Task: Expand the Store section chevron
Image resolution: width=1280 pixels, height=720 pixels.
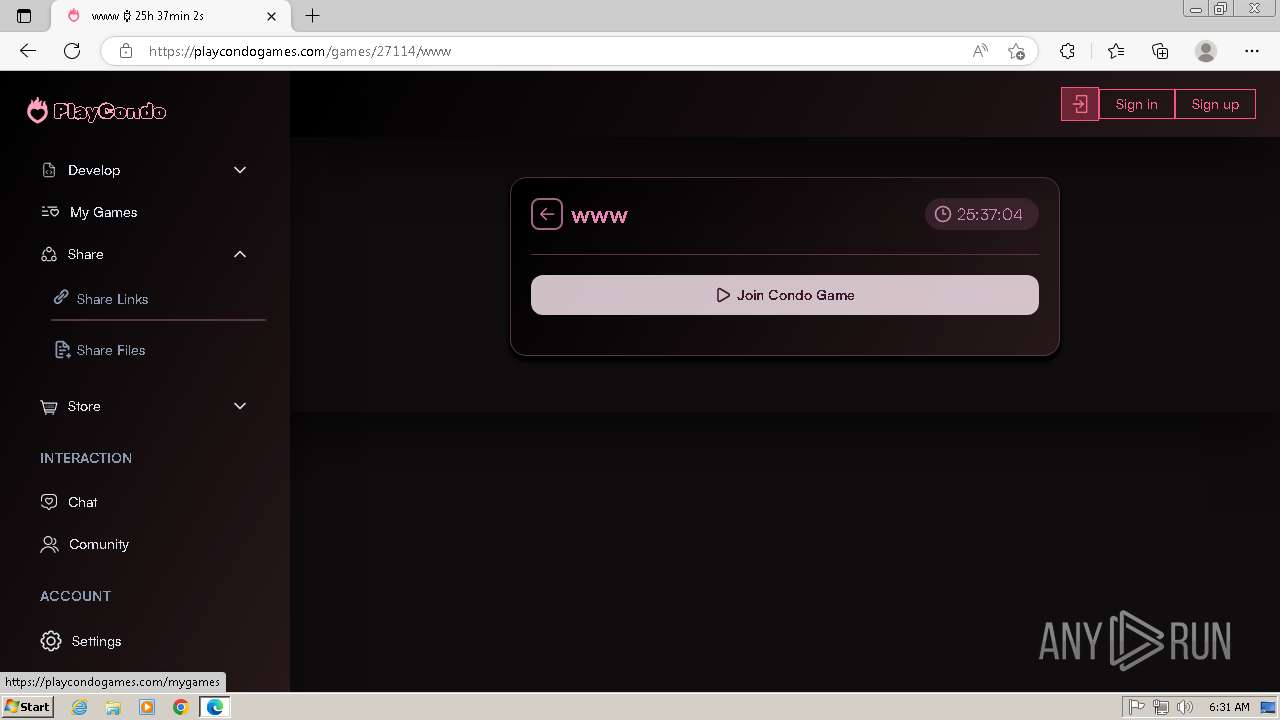Action: (x=240, y=406)
